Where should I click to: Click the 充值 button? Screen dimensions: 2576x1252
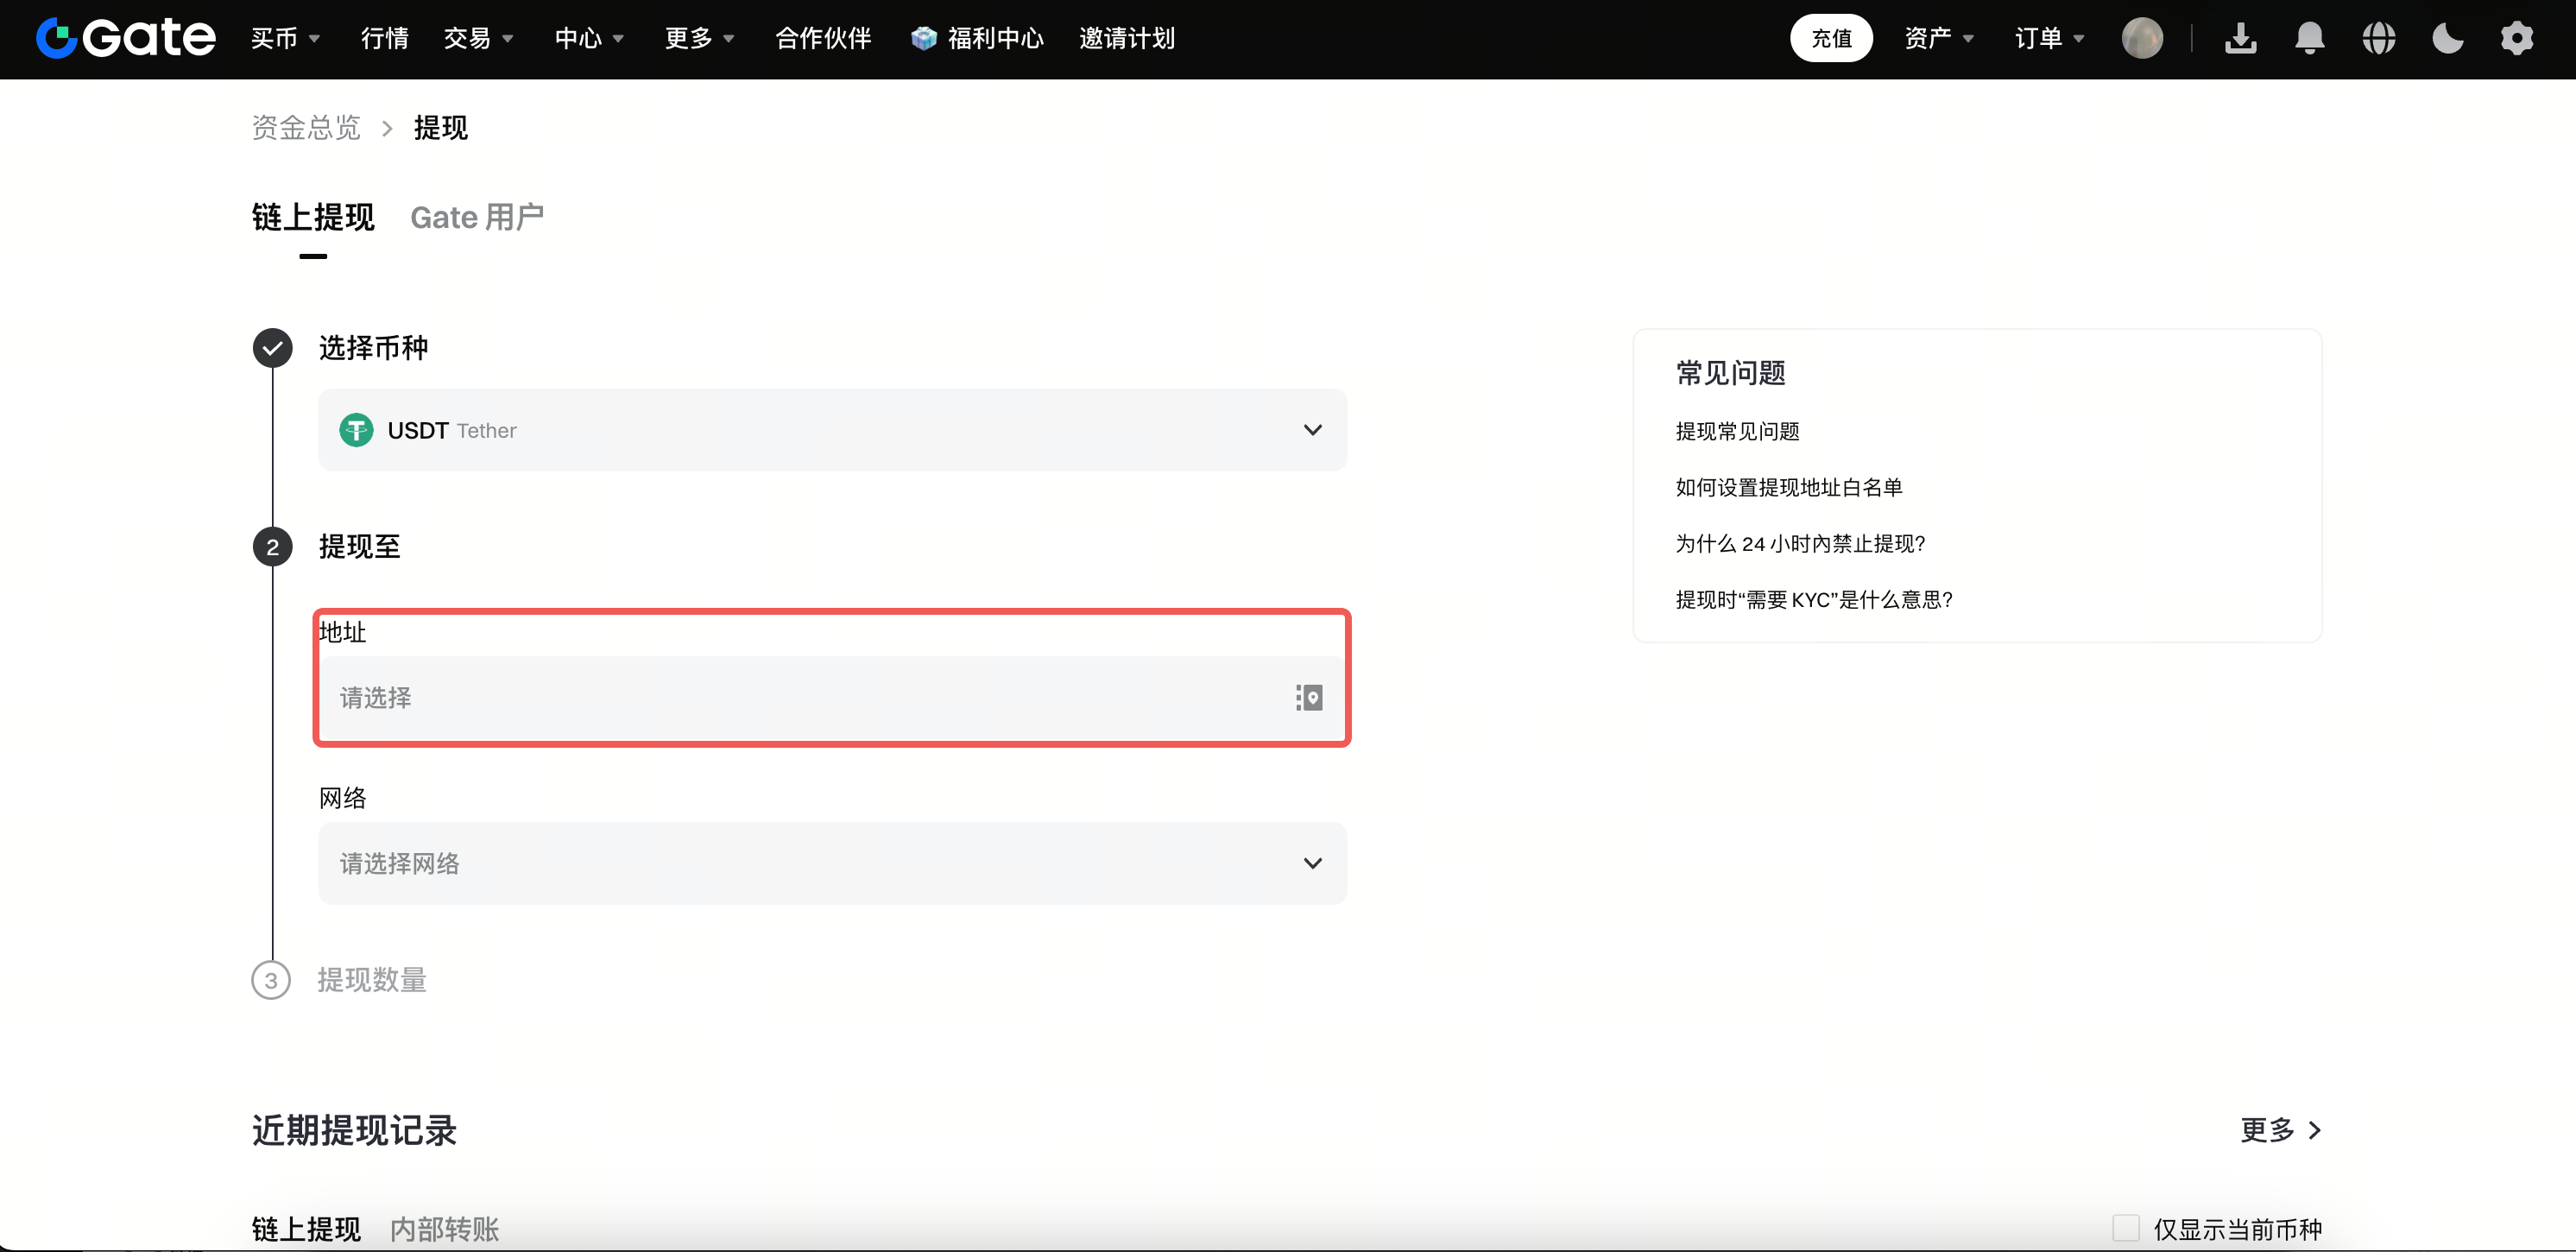1831,38
